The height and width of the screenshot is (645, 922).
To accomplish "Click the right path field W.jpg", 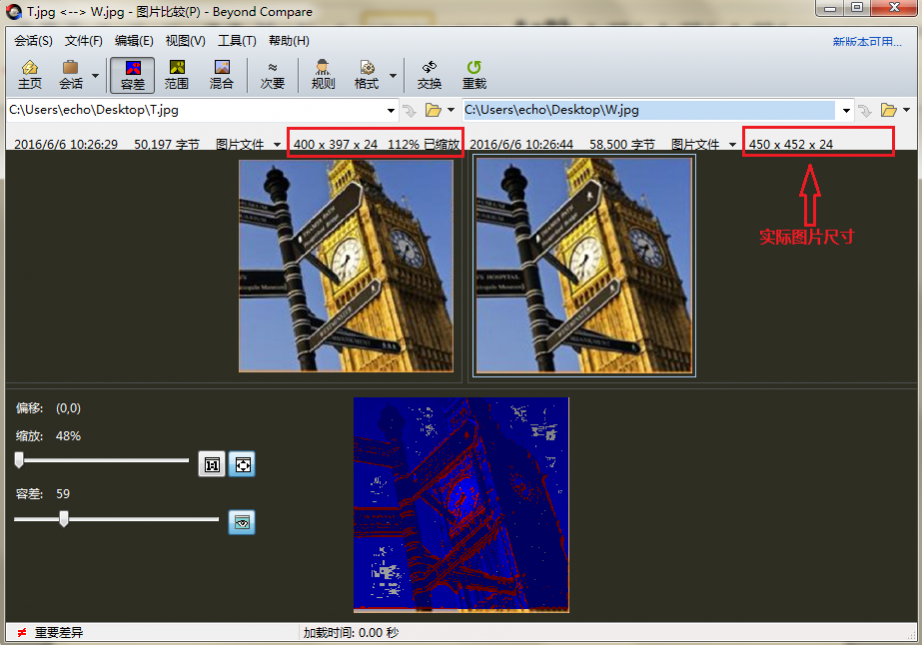I will (x=649, y=110).
